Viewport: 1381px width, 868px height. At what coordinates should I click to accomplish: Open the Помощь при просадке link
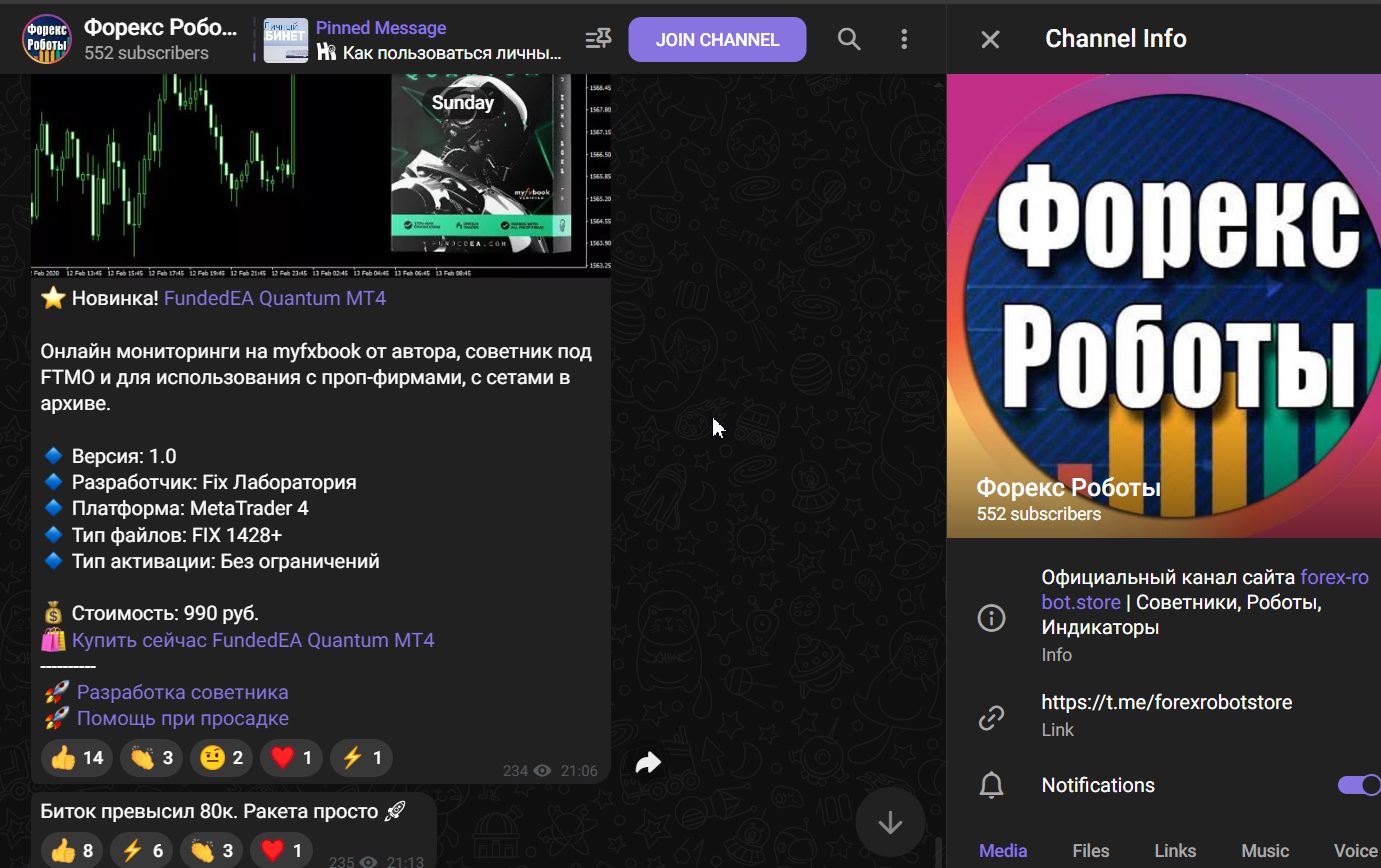(182, 718)
